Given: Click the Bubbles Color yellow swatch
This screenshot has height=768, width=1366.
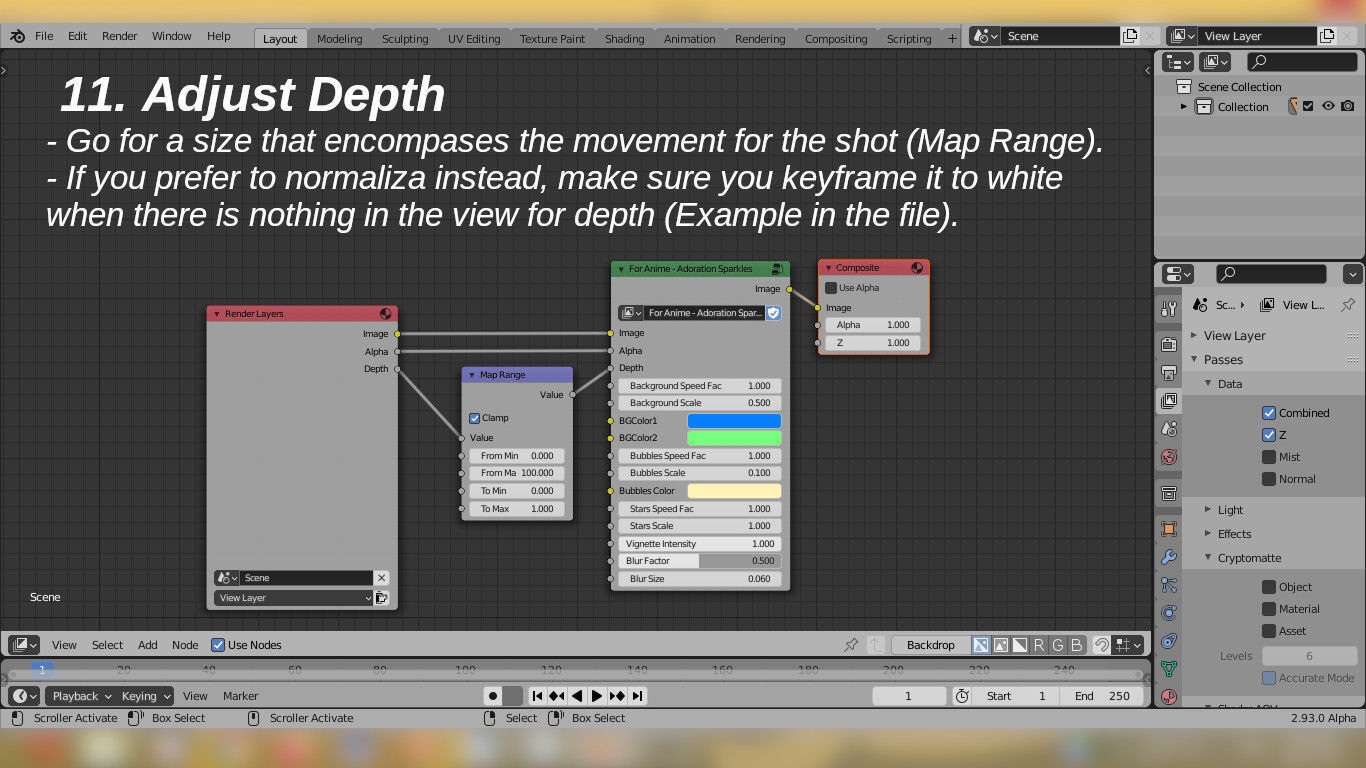Looking at the screenshot, I should pos(734,491).
